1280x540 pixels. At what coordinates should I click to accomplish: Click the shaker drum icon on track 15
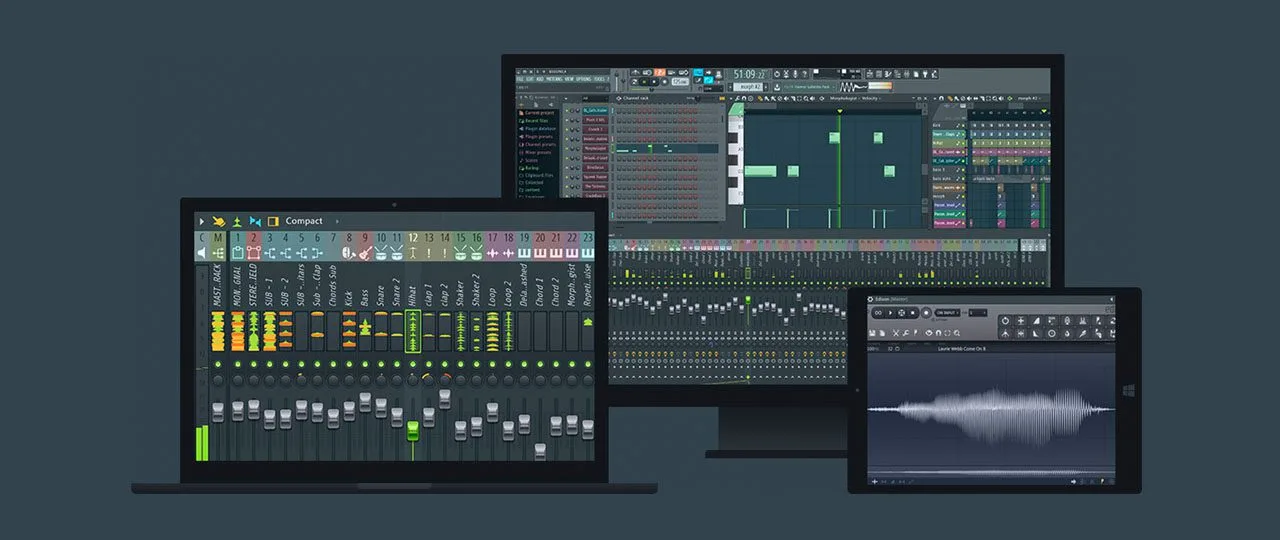(x=461, y=253)
